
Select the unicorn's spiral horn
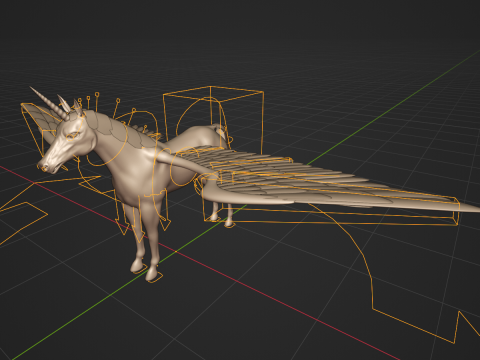pyautogui.click(x=49, y=103)
